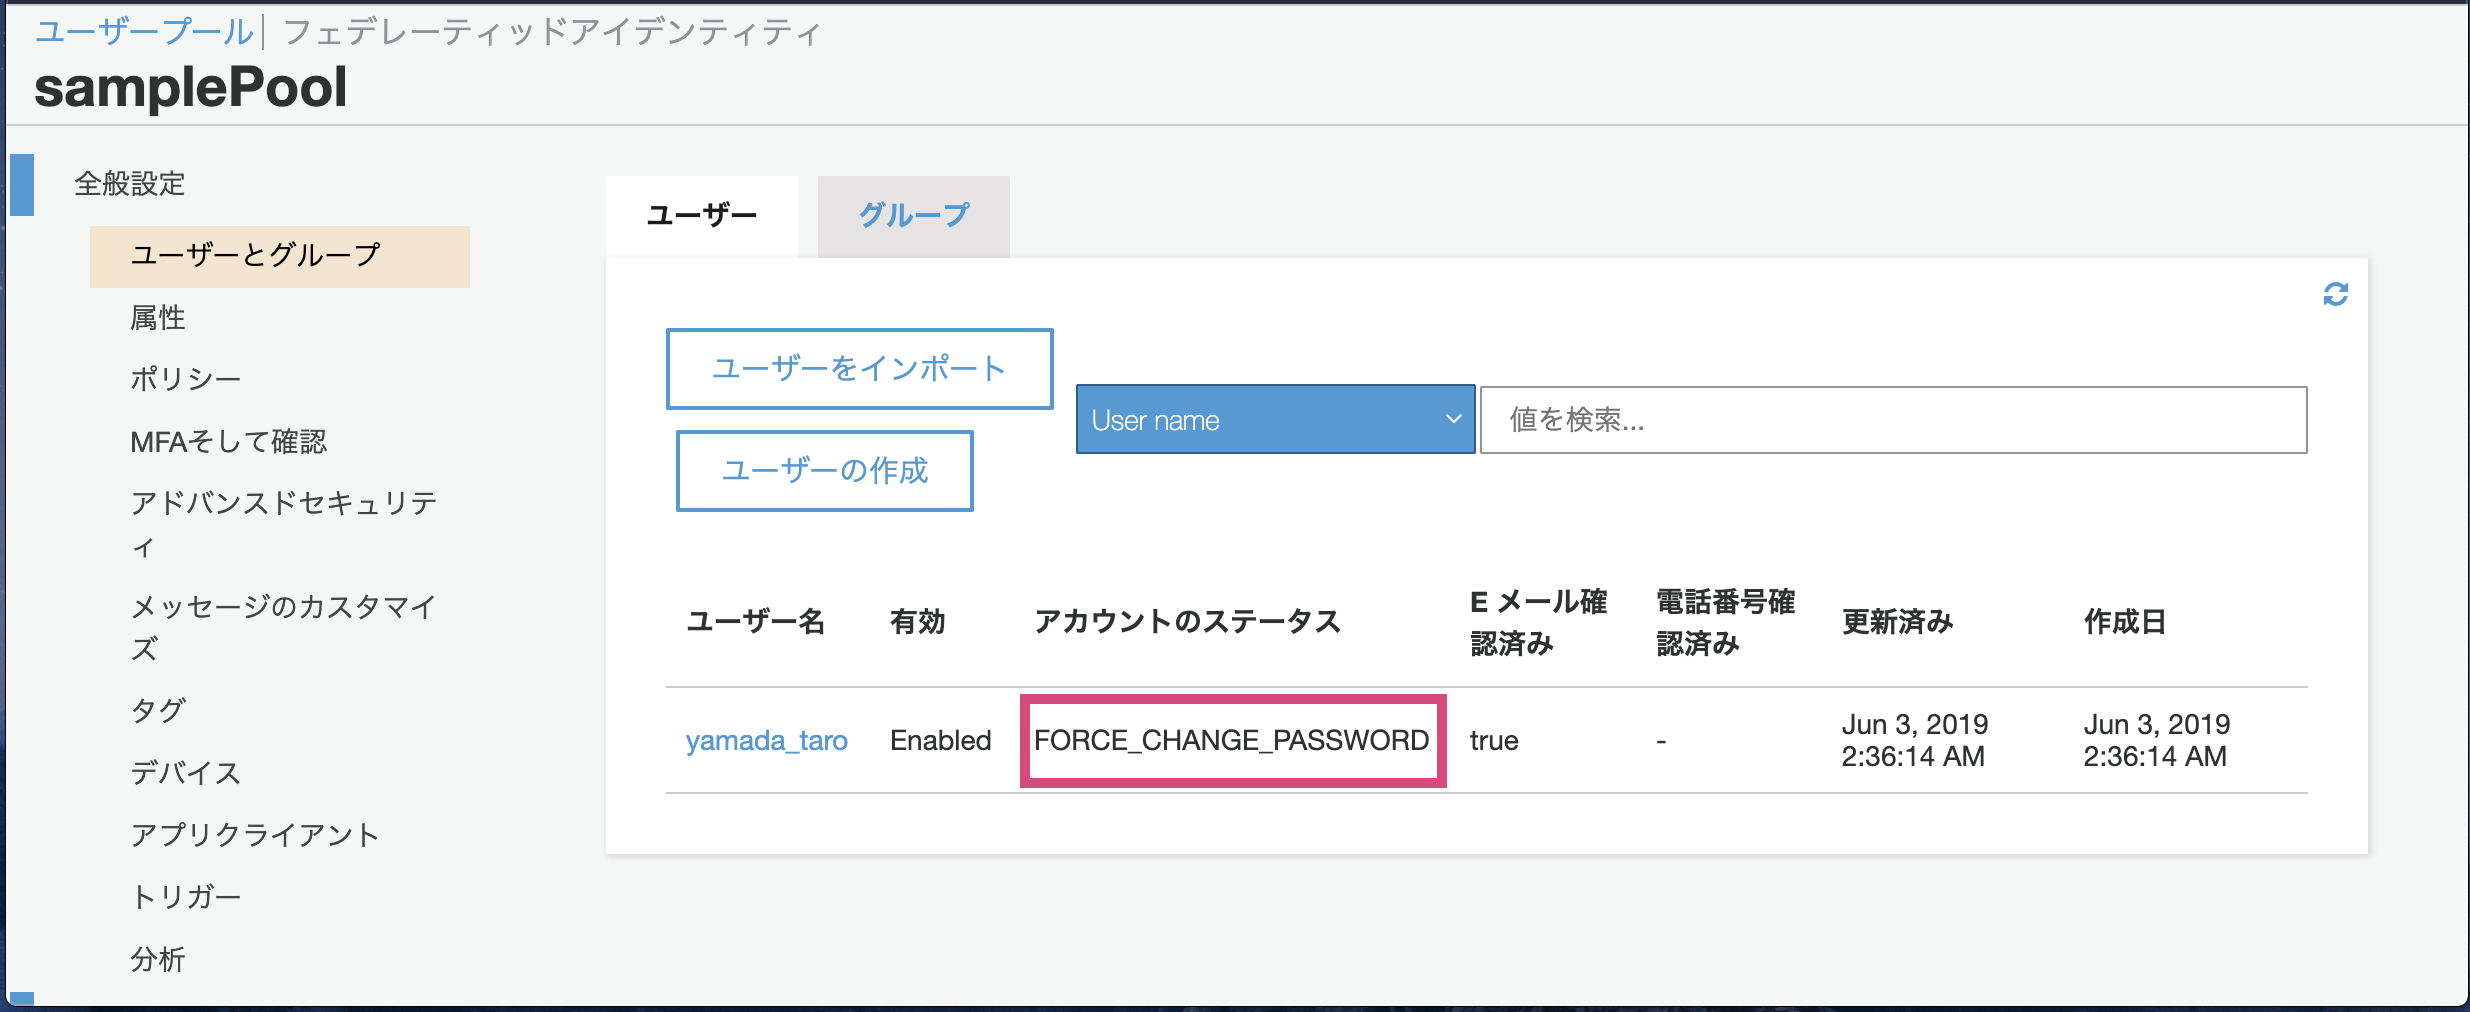The width and height of the screenshot is (2470, 1012).
Task: Open 分析 in sidebar
Action: point(158,959)
